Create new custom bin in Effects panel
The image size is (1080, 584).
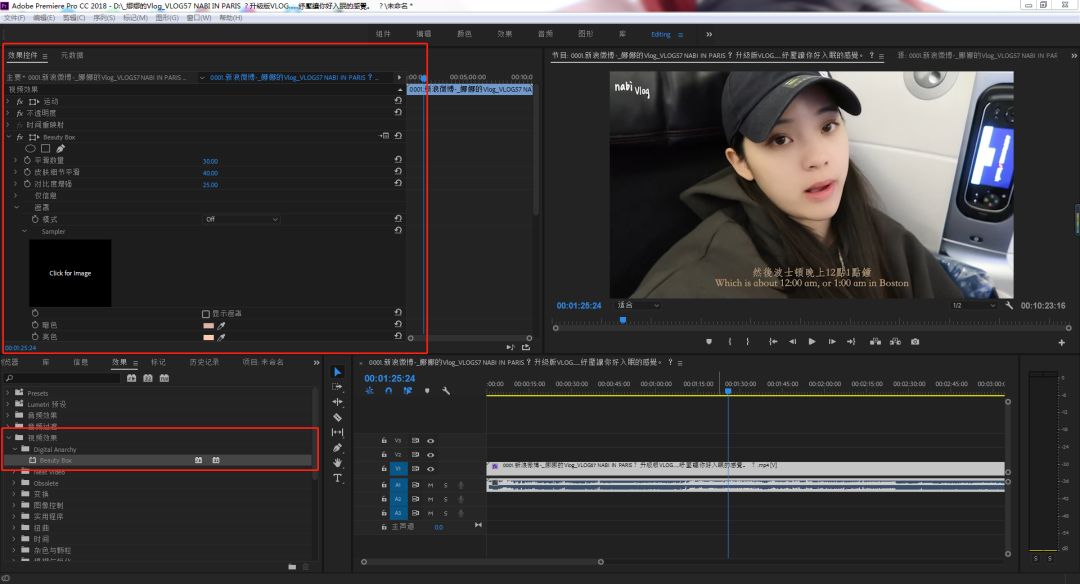292,567
